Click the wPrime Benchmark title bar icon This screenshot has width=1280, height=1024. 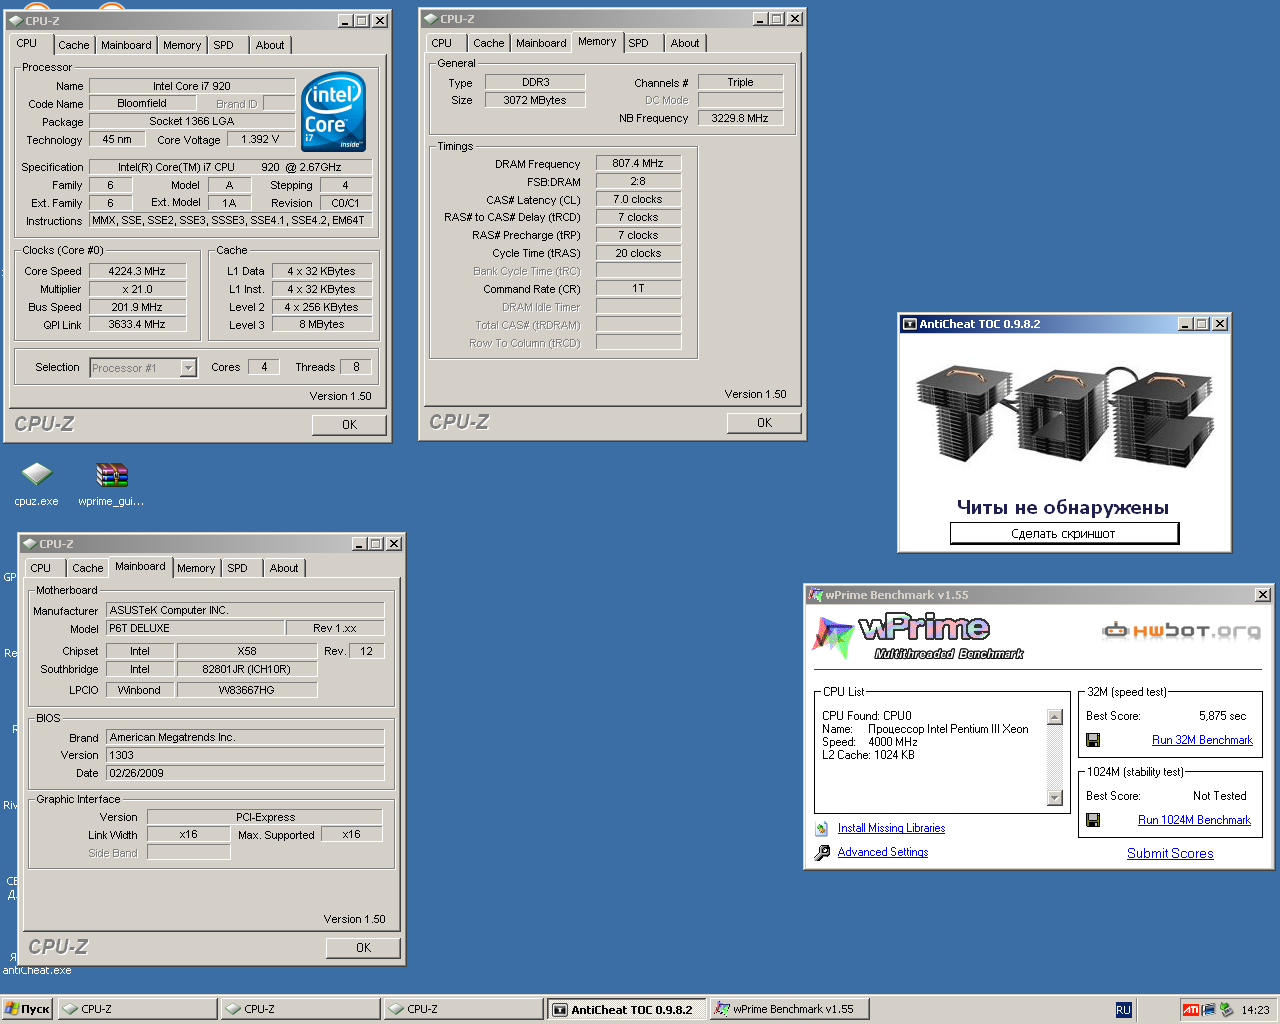point(815,595)
